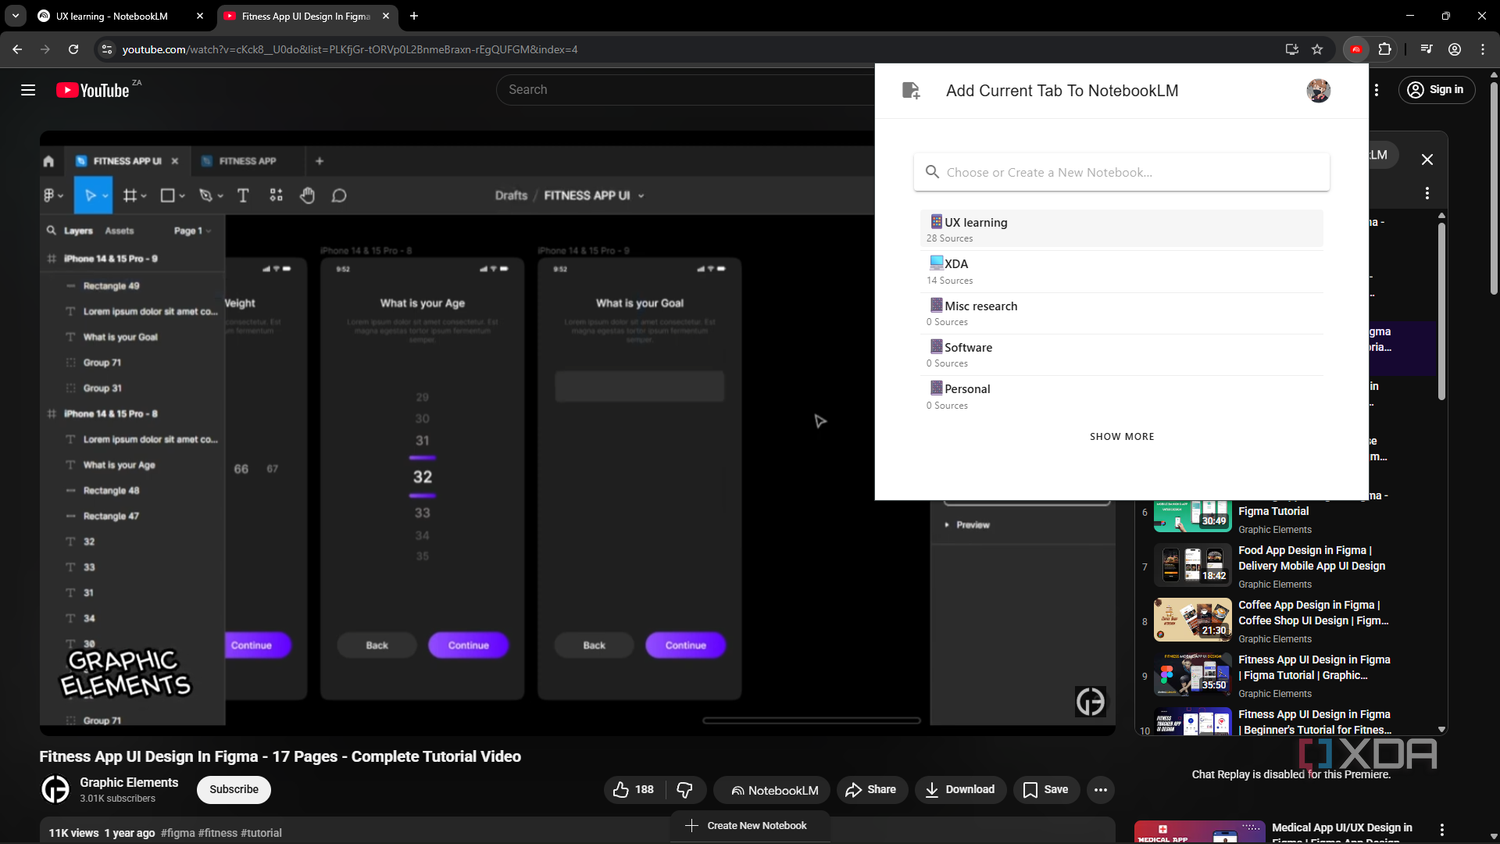Share the video
This screenshot has height=844, width=1500.
click(x=870, y=790)
